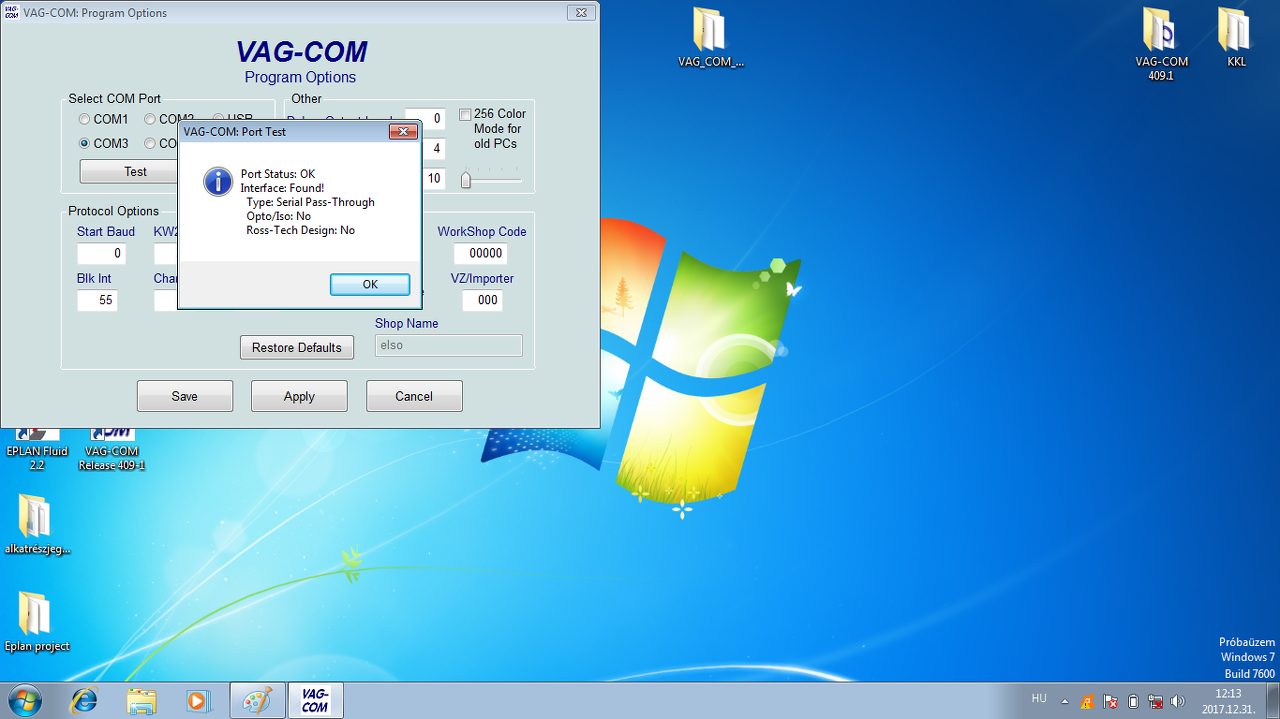The height and width of the screenshot is (719, 1280).
Task: Click the taskbar clock showing 12:13
Action: coord(1228,700)
